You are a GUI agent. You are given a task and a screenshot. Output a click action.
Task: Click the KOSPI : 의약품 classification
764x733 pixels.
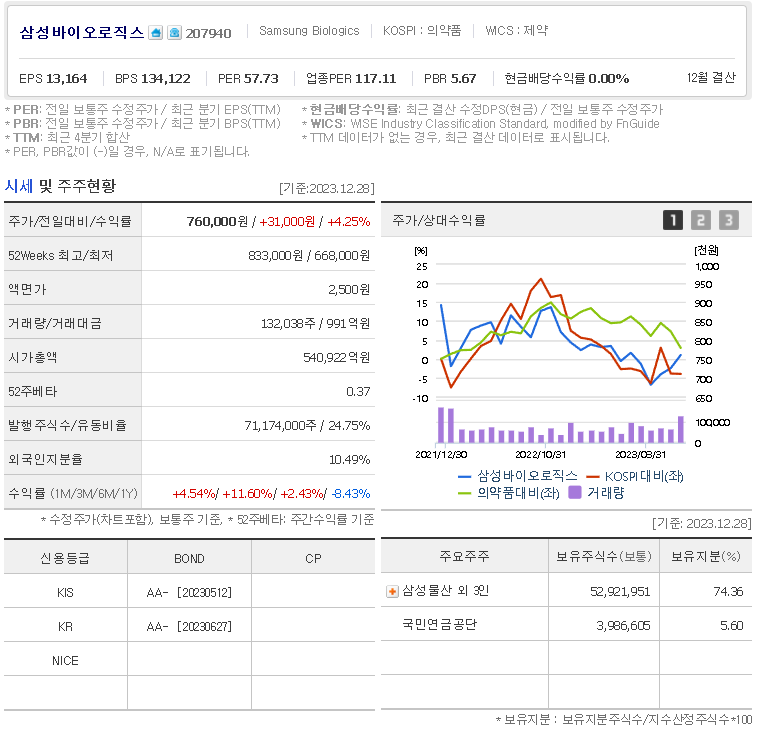point(421,31)
